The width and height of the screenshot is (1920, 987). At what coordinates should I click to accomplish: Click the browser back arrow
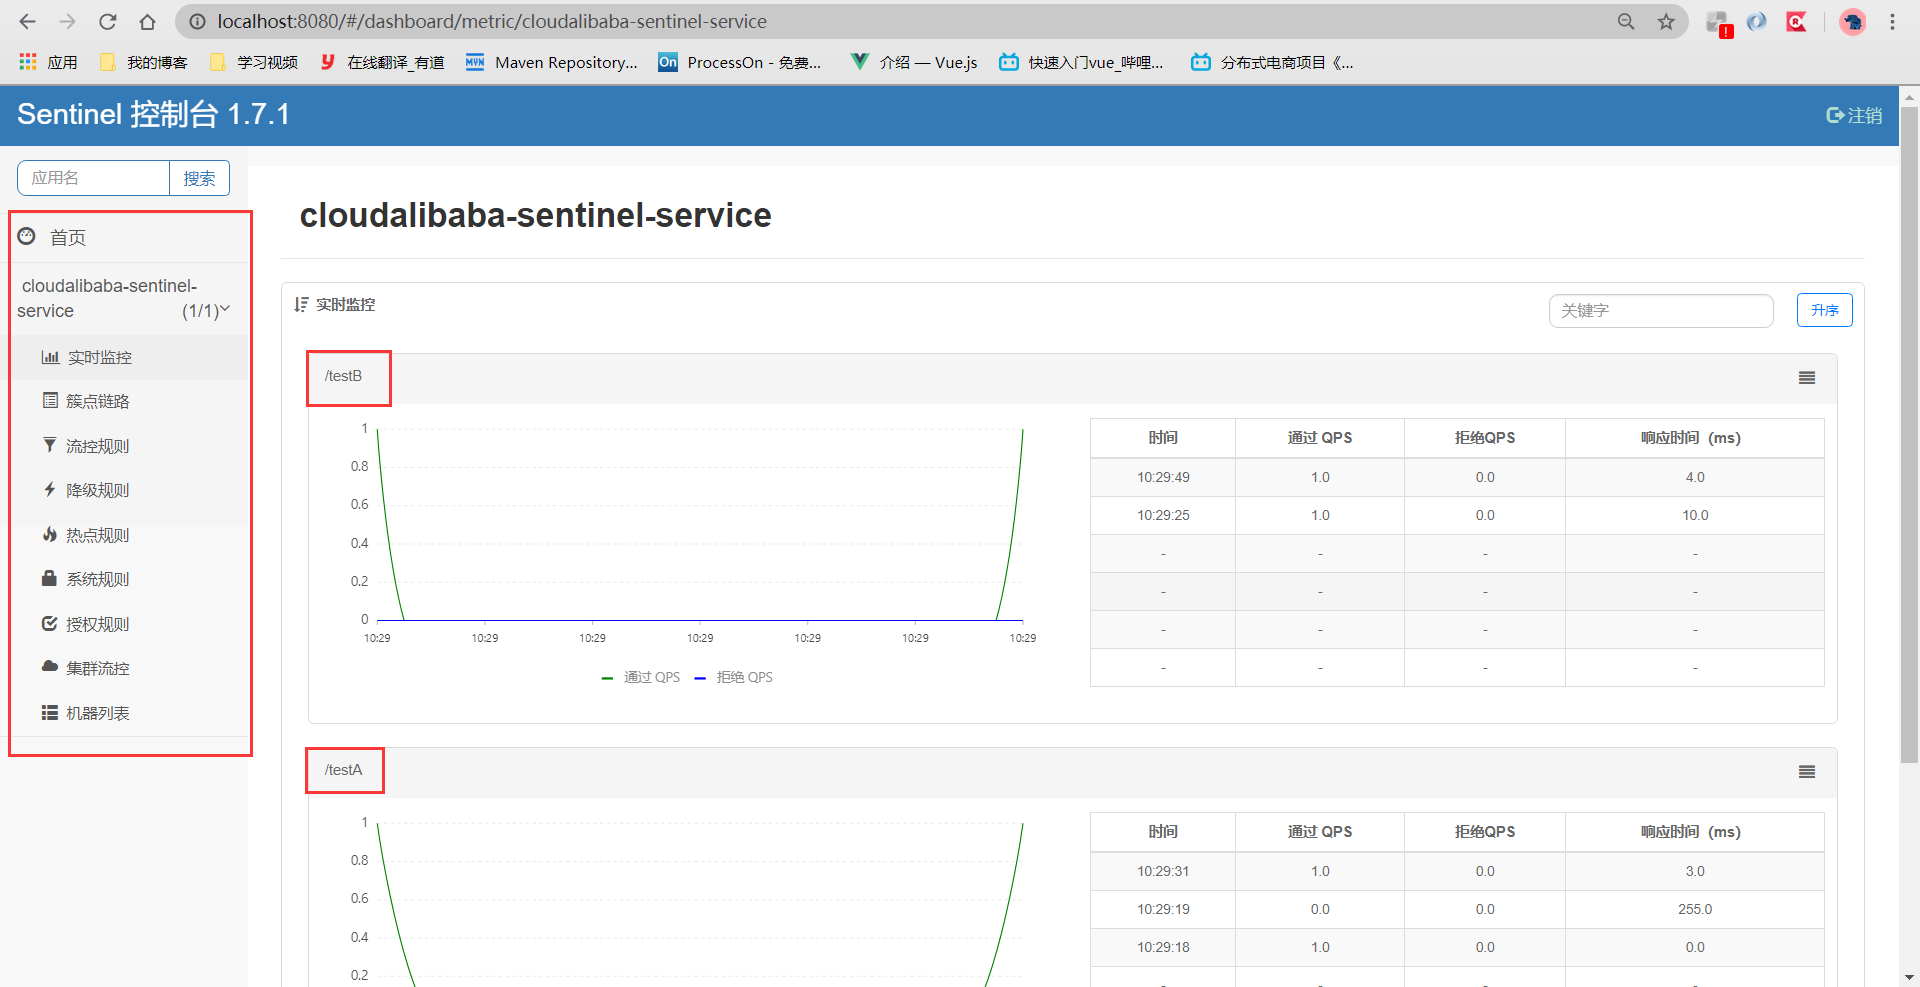coord(27,21)
